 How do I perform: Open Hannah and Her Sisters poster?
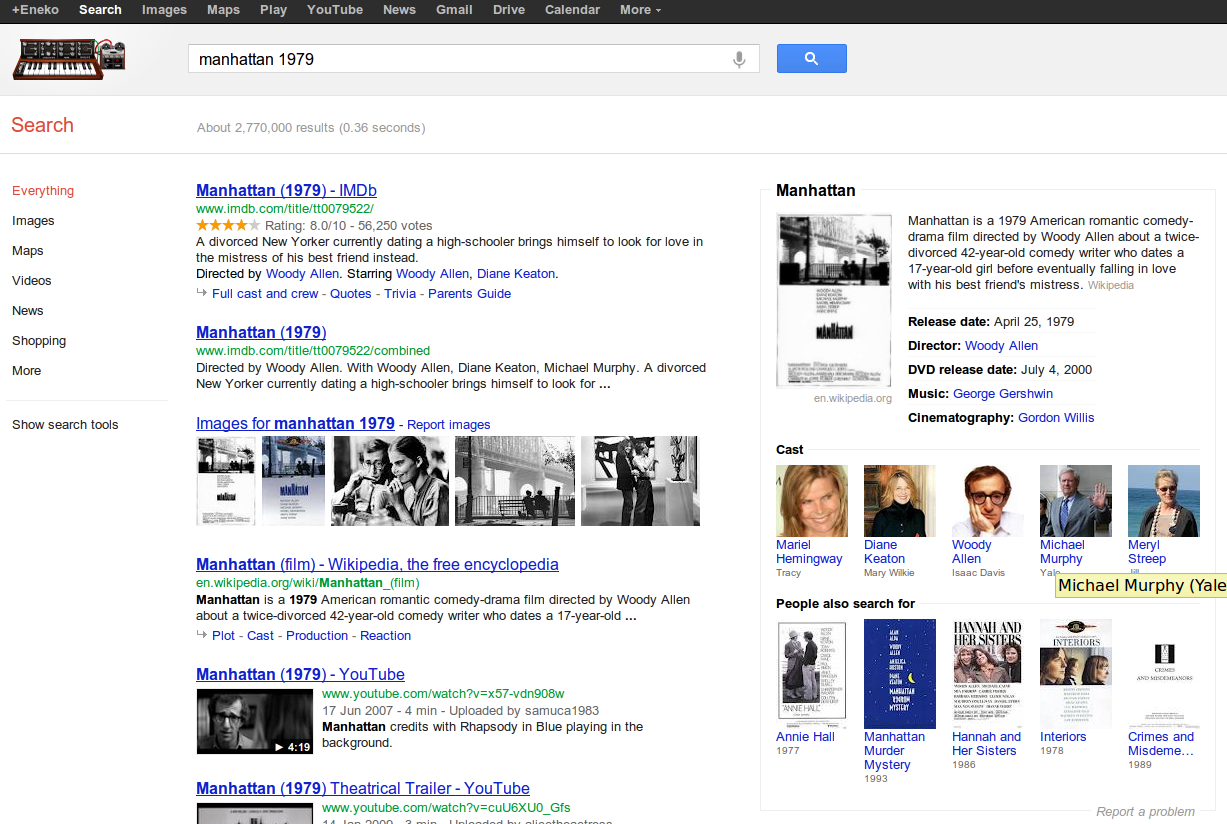pos(988,674)
